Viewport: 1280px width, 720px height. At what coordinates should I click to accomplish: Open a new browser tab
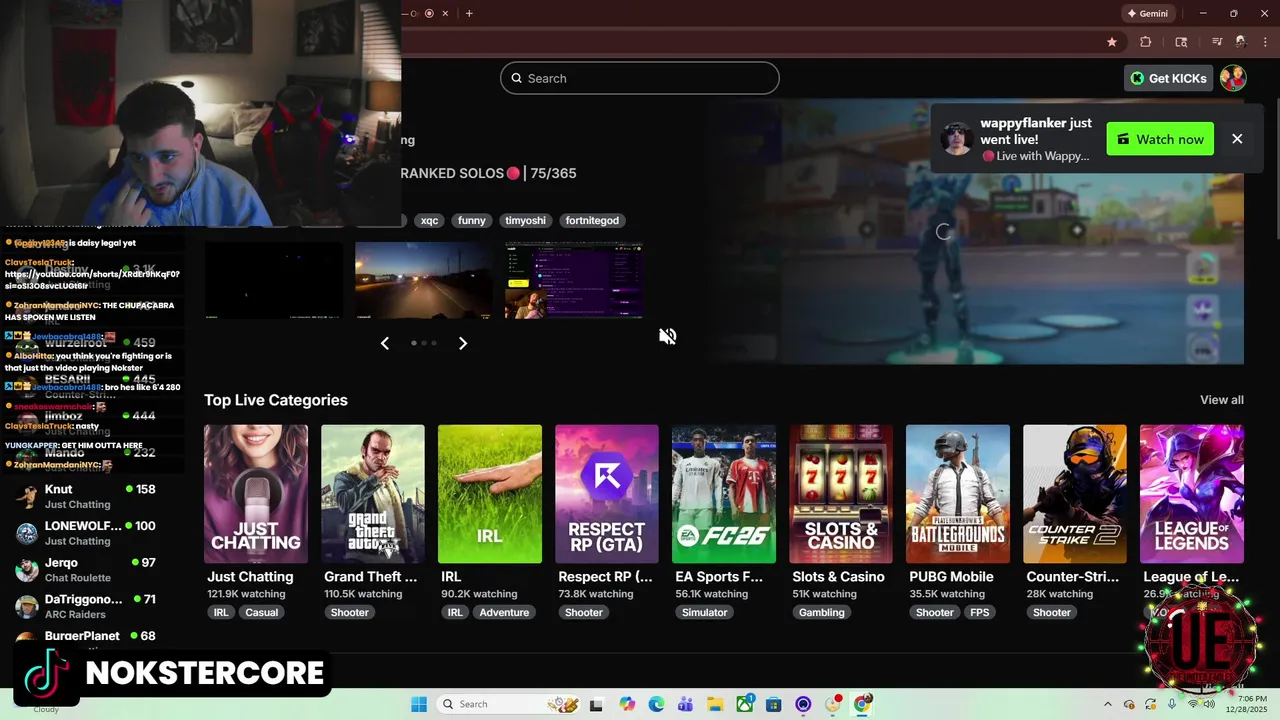tap(469, 13)
